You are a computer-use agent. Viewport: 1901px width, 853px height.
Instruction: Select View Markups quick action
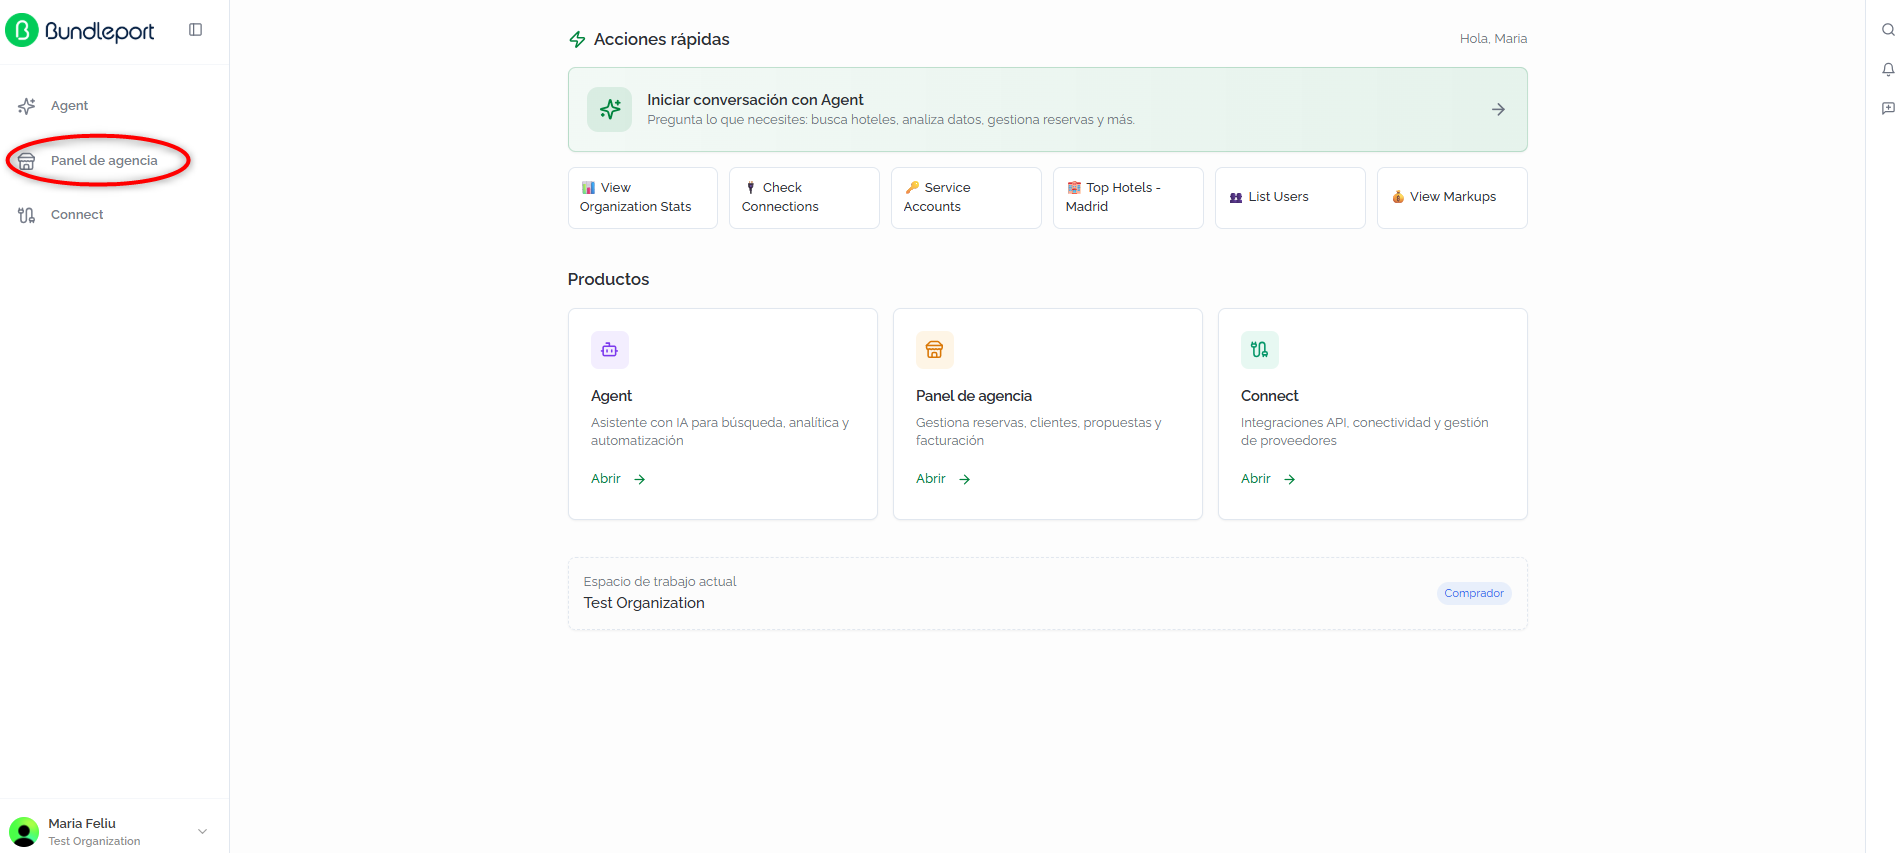[1452, 197]
